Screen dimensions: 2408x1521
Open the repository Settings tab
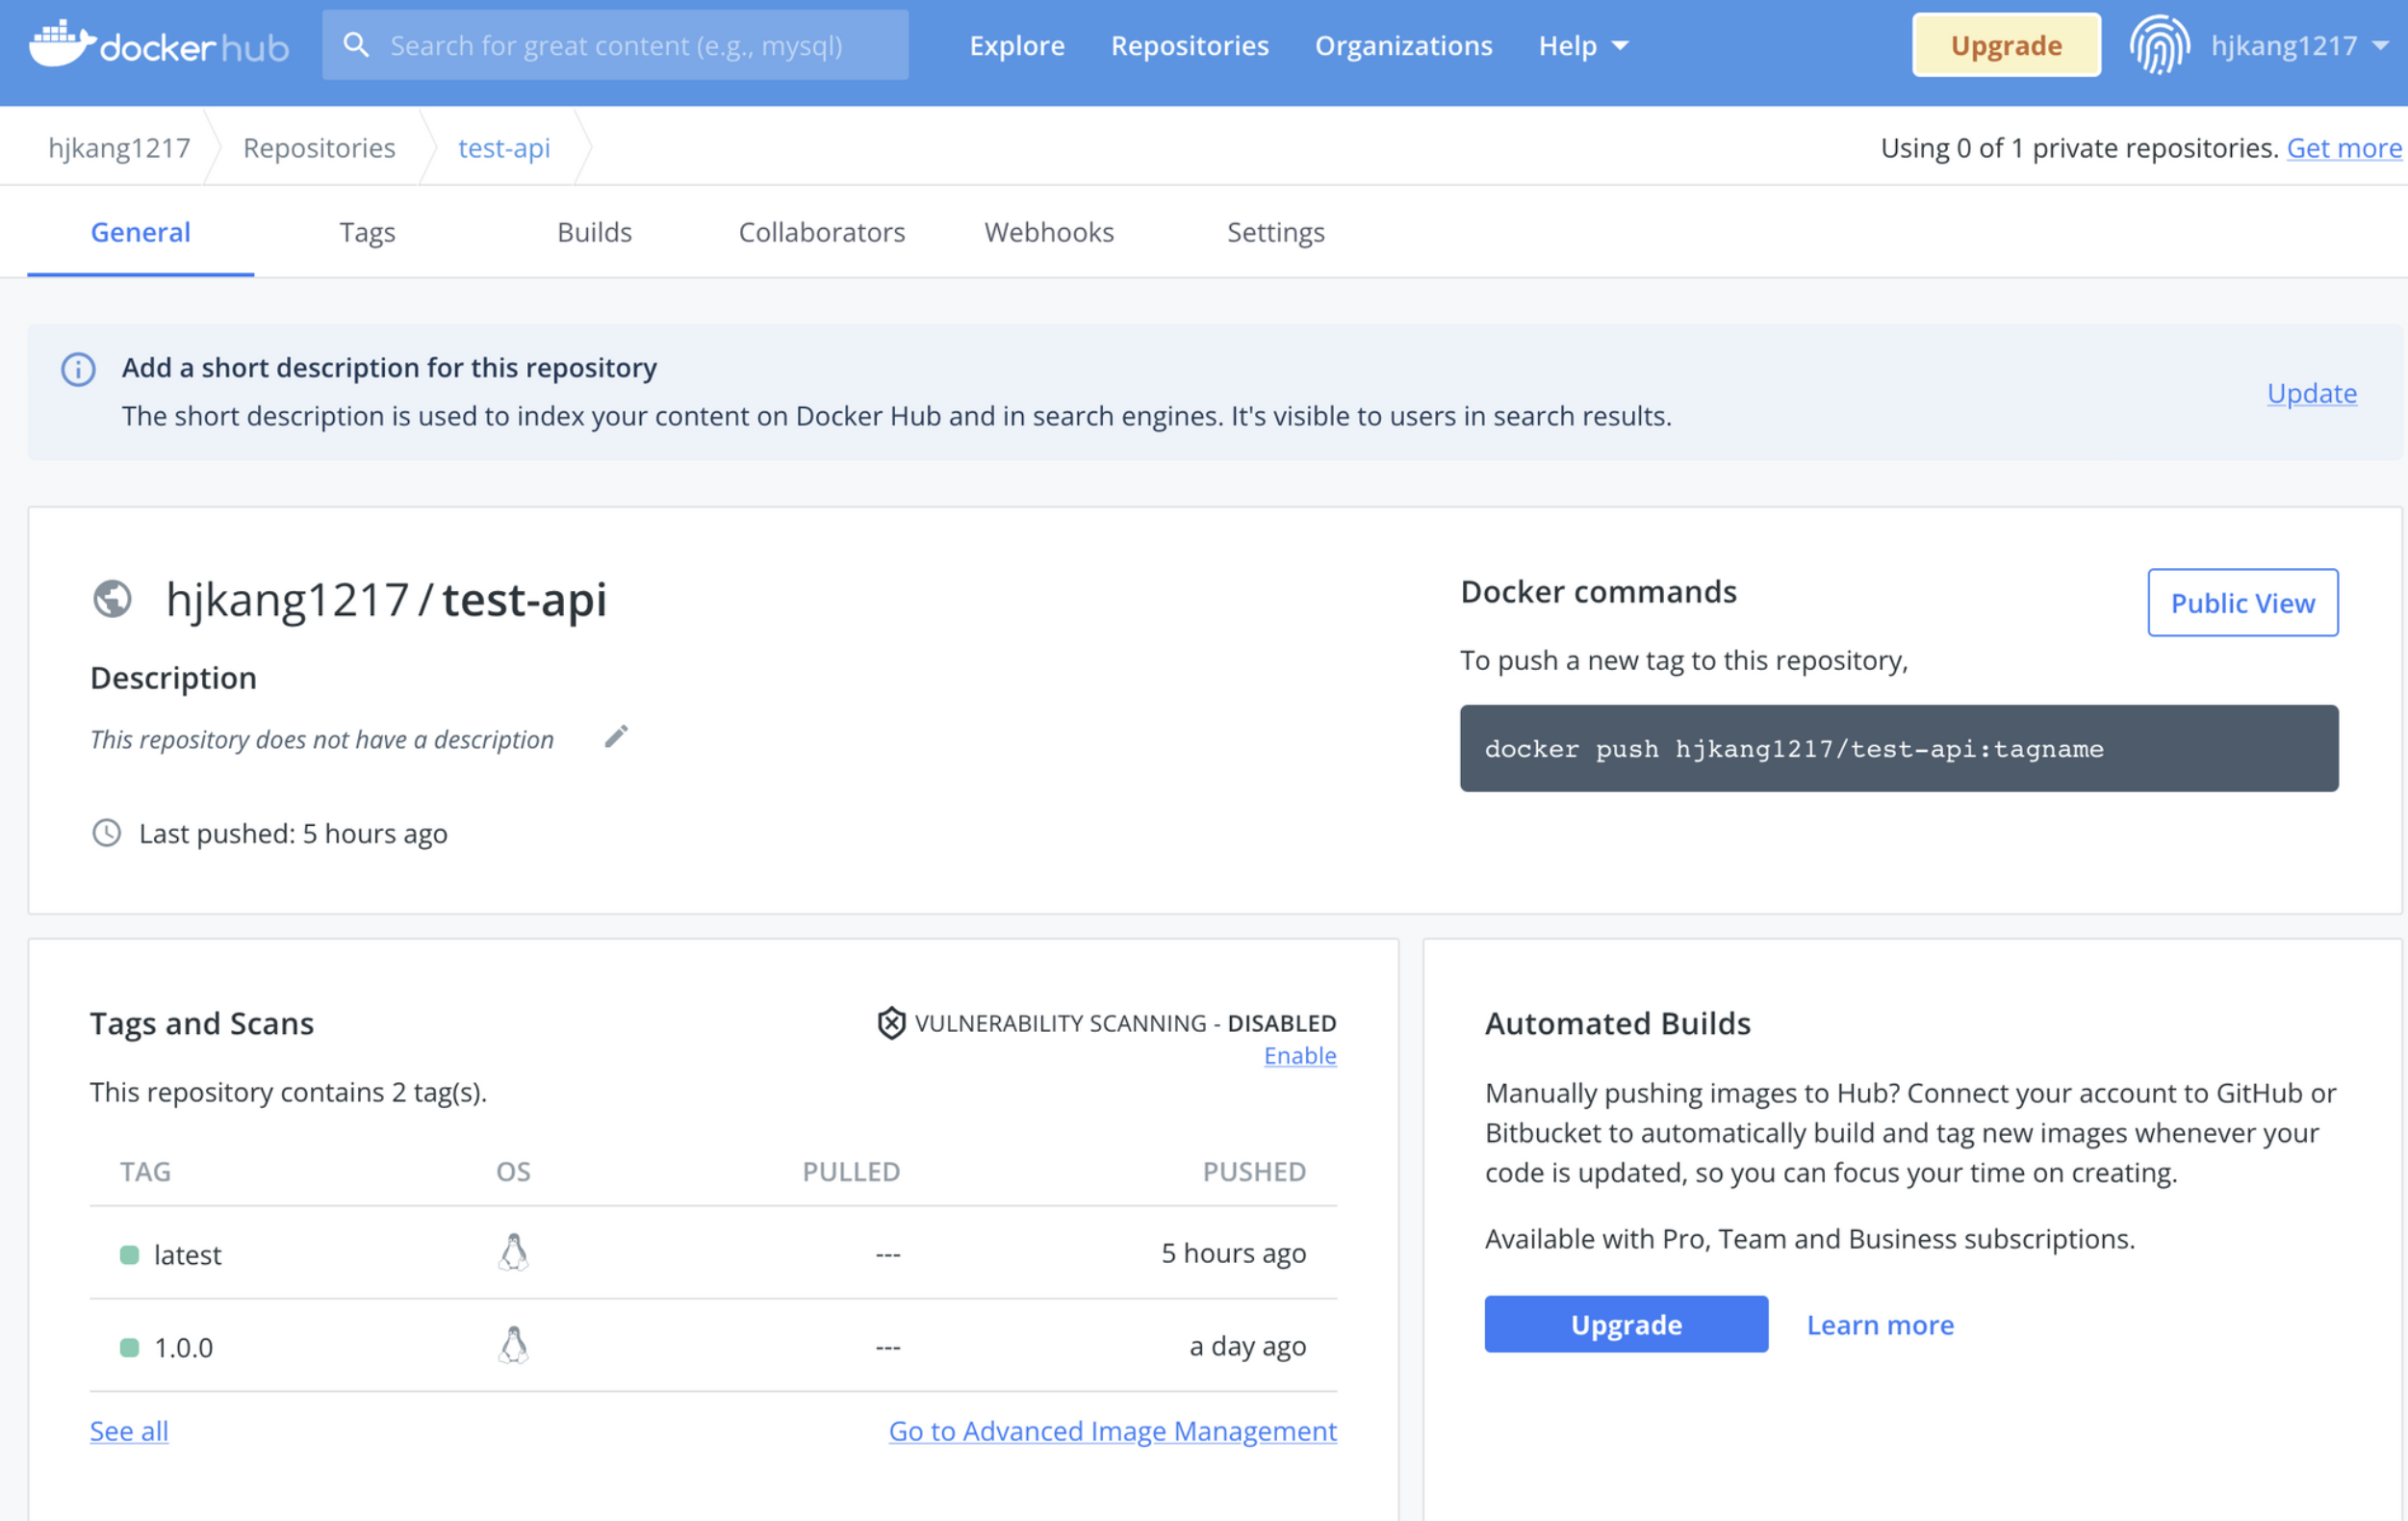coord(1276,232)
